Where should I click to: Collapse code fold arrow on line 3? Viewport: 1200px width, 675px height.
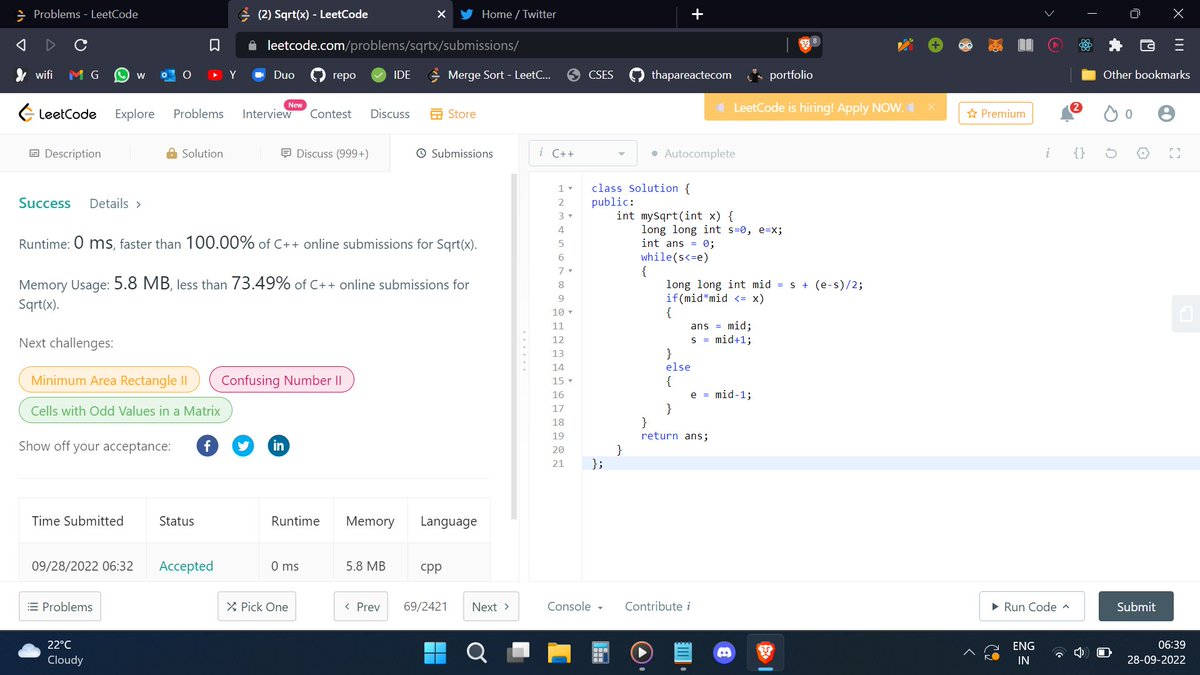point(570,216)
